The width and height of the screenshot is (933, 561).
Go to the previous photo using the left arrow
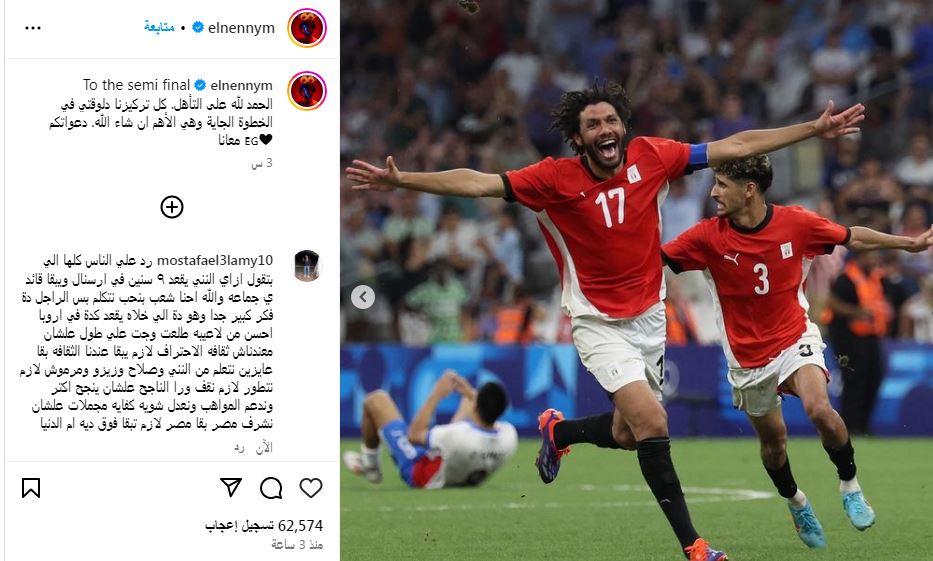coord(363,297)
